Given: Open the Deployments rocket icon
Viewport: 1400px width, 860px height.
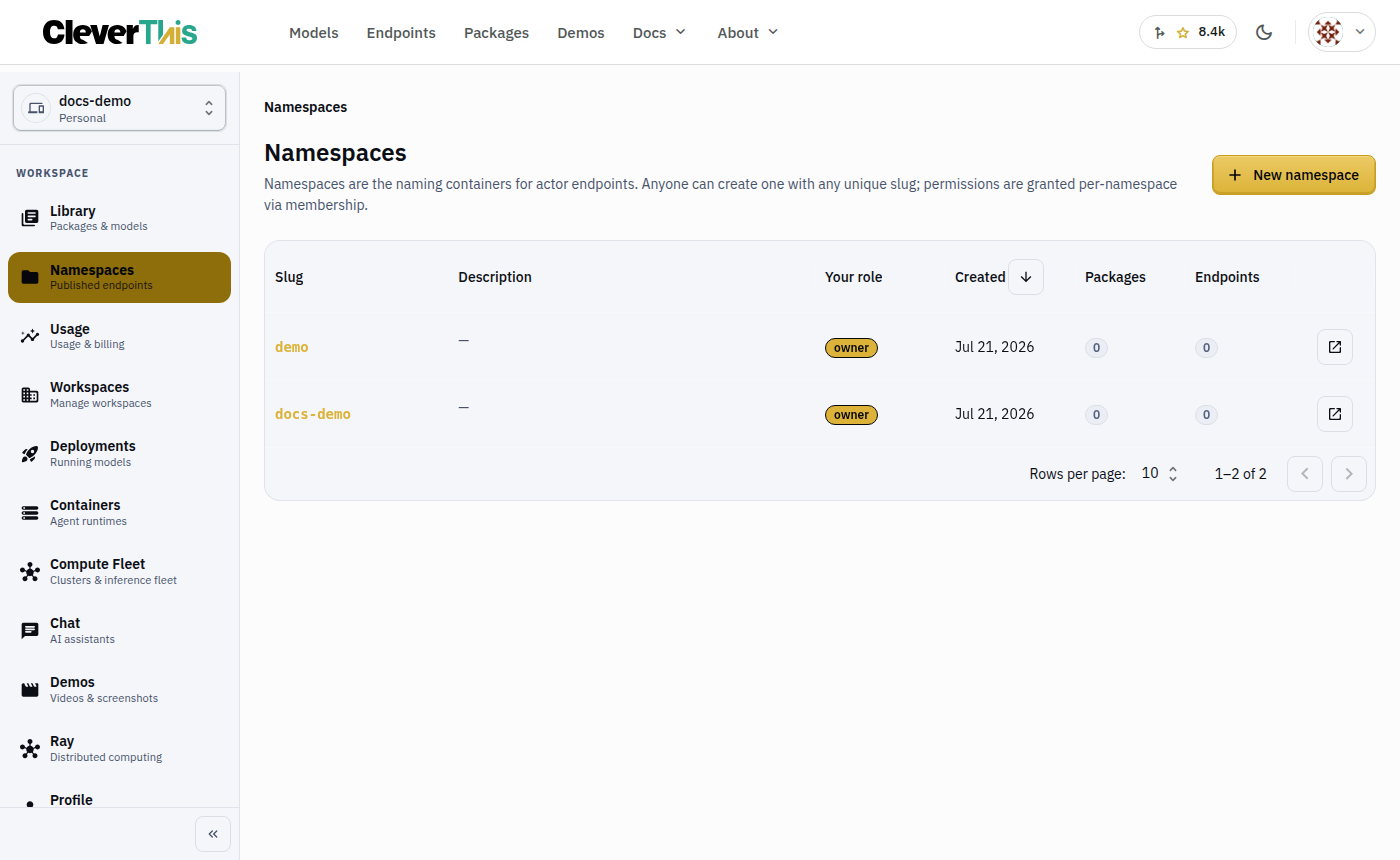Looking at the screenshot, I should 30,454.
